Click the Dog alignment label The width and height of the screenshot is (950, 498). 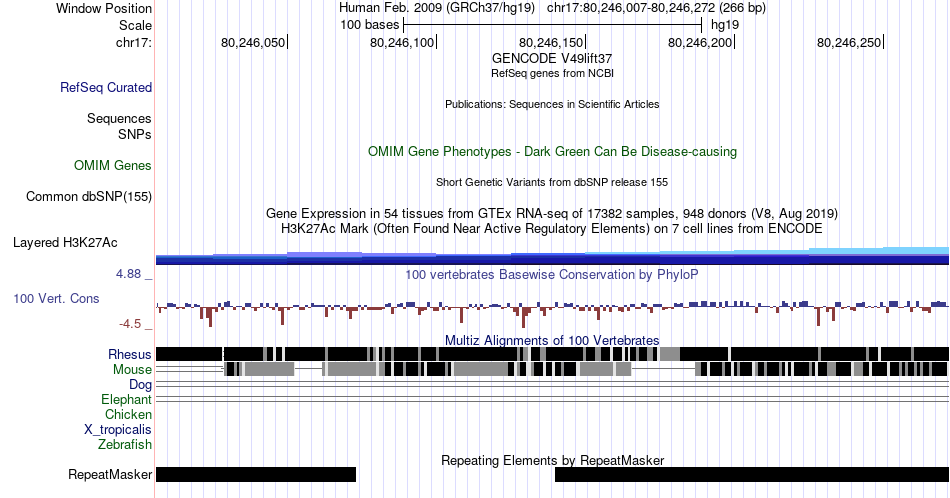tap(140, 384)
